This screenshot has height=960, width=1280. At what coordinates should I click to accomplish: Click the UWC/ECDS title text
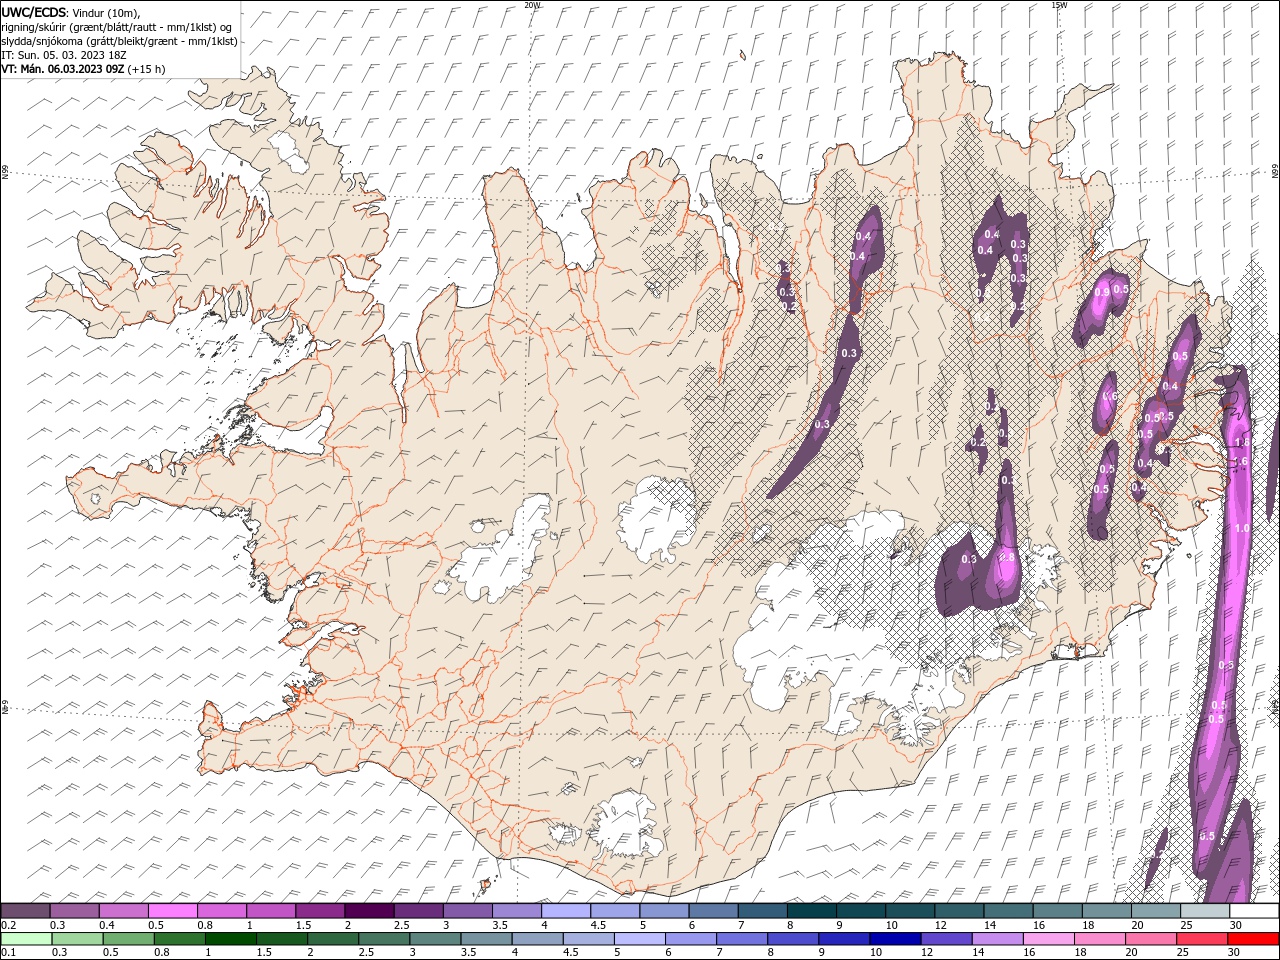pyautogui.click(x=34, y=12)
